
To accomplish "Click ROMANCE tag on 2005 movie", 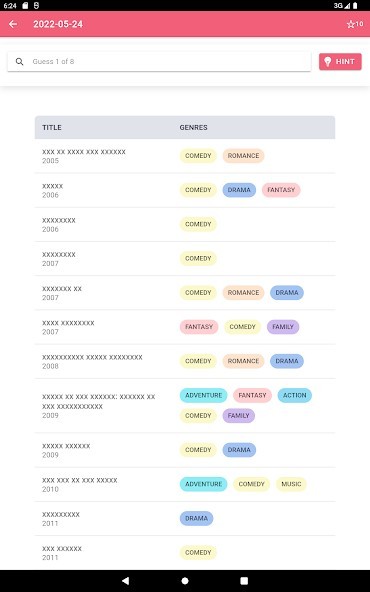I will pos(243,156).
